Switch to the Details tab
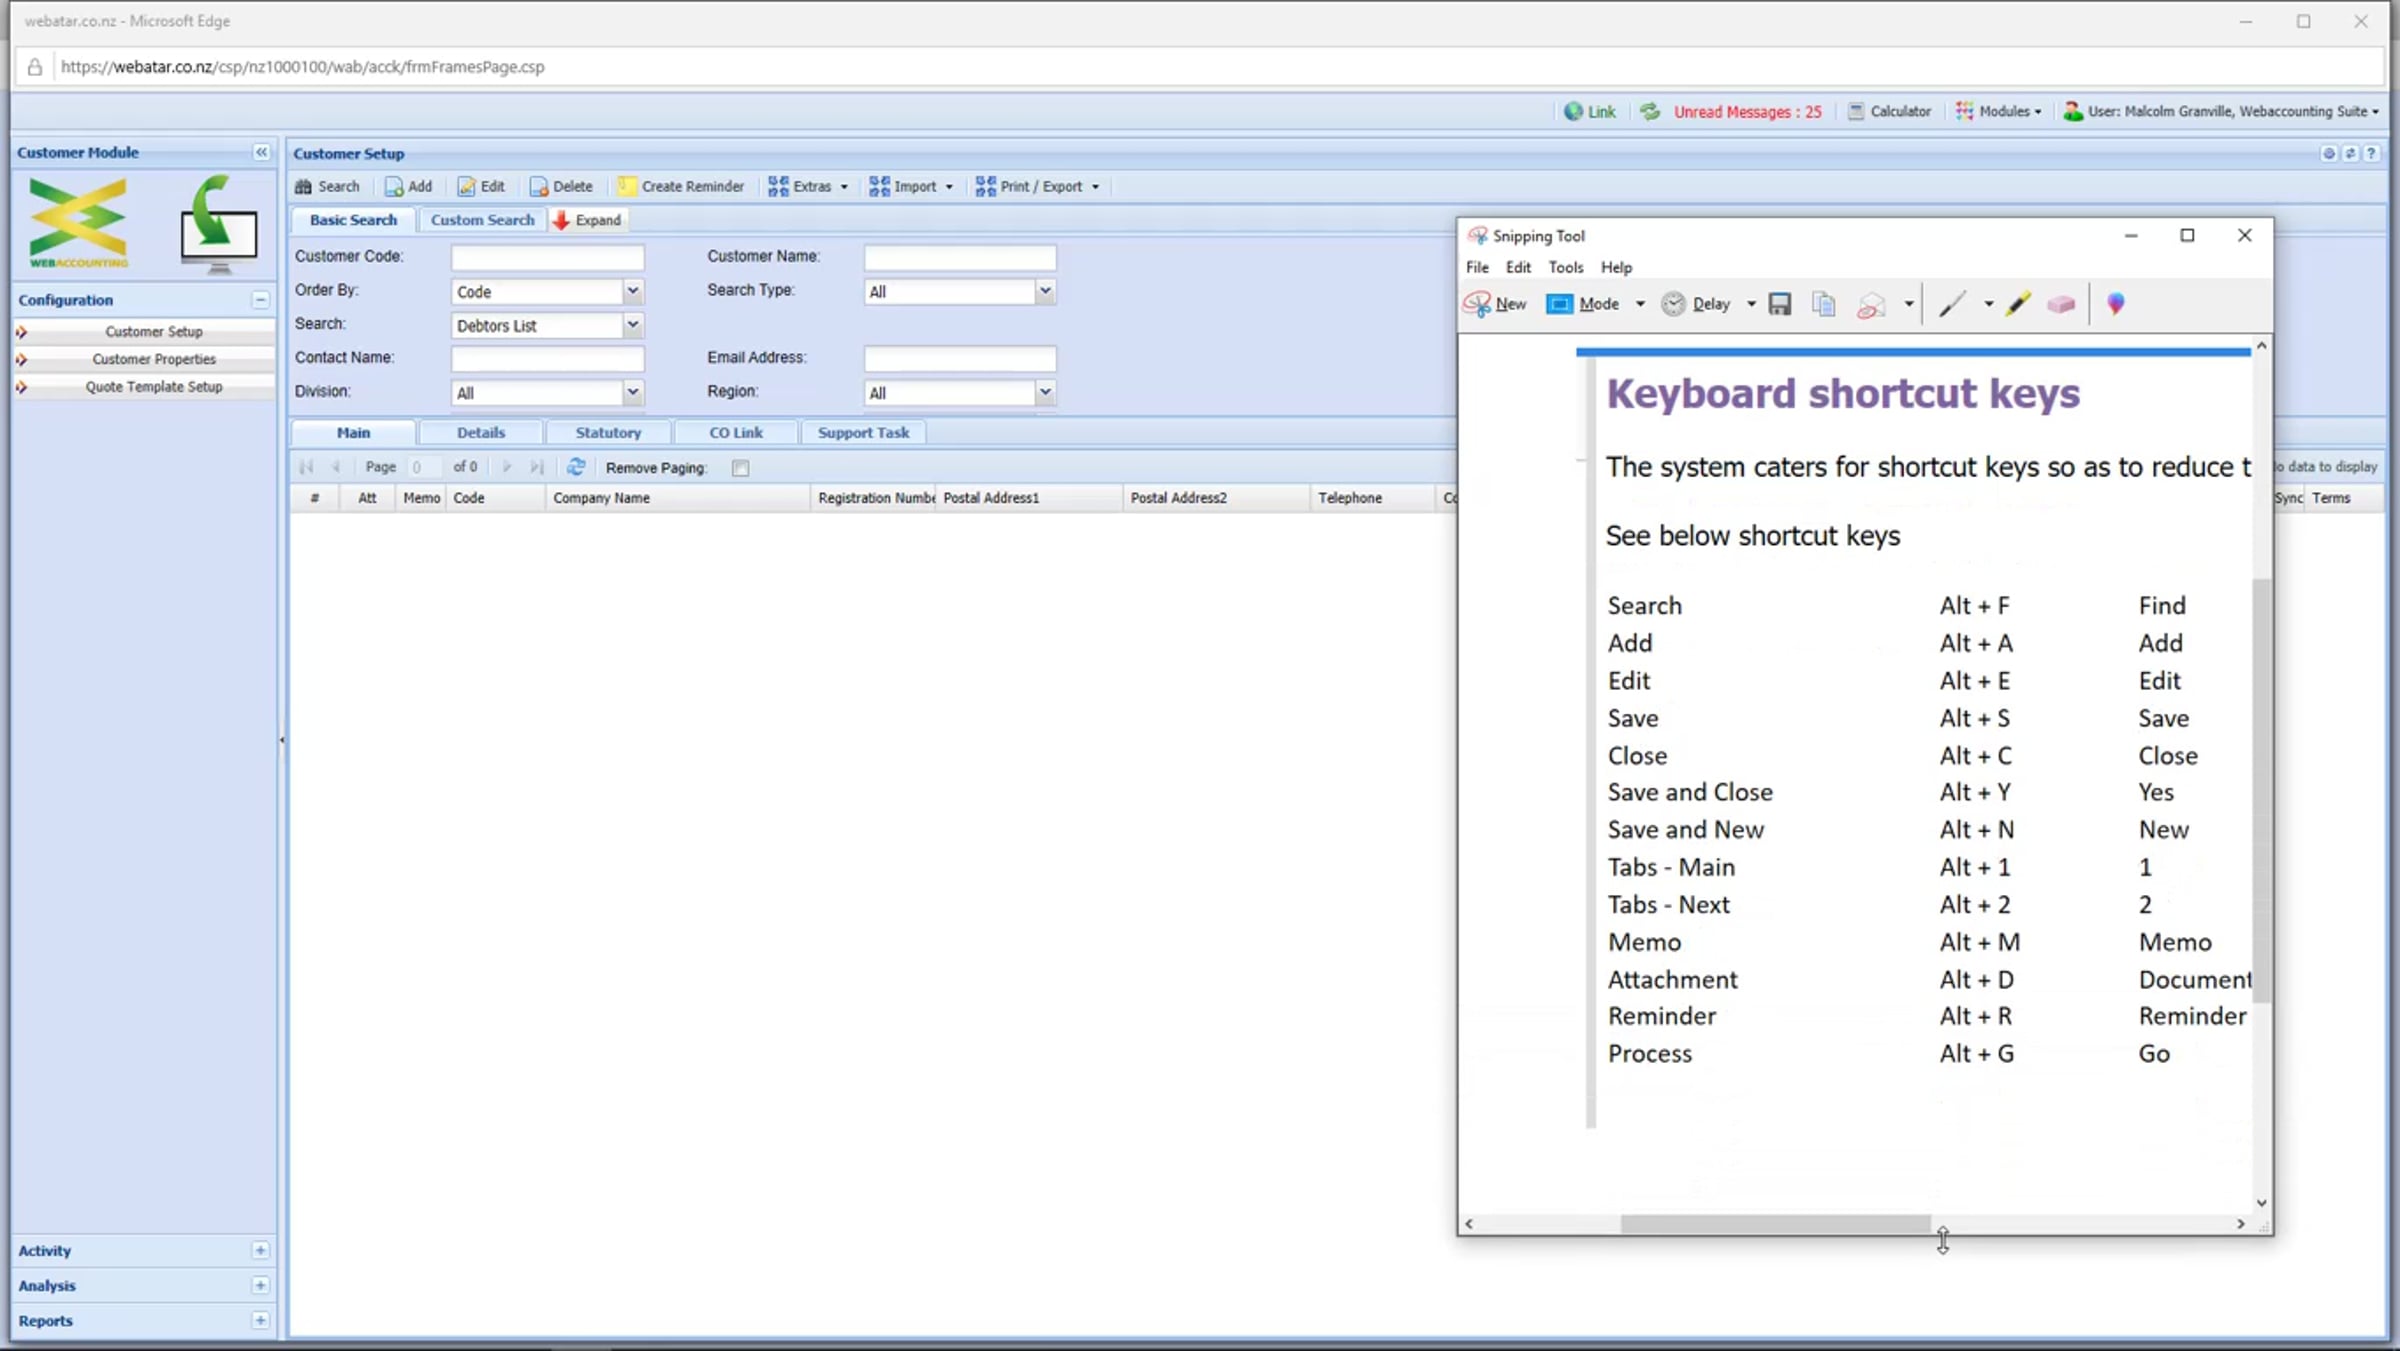Image resolution: width=2400 pixels, height=1351 pixels. (481, 433)
